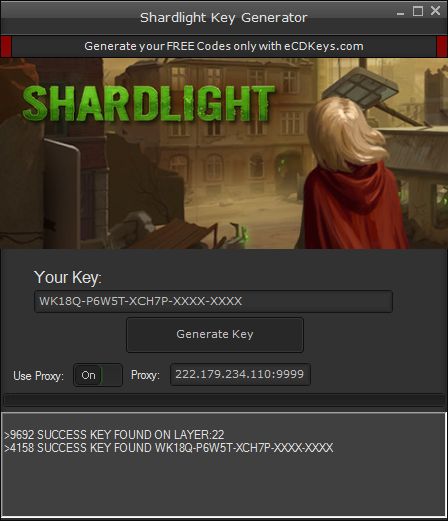Click the Use Proxy label

point(38,376)
